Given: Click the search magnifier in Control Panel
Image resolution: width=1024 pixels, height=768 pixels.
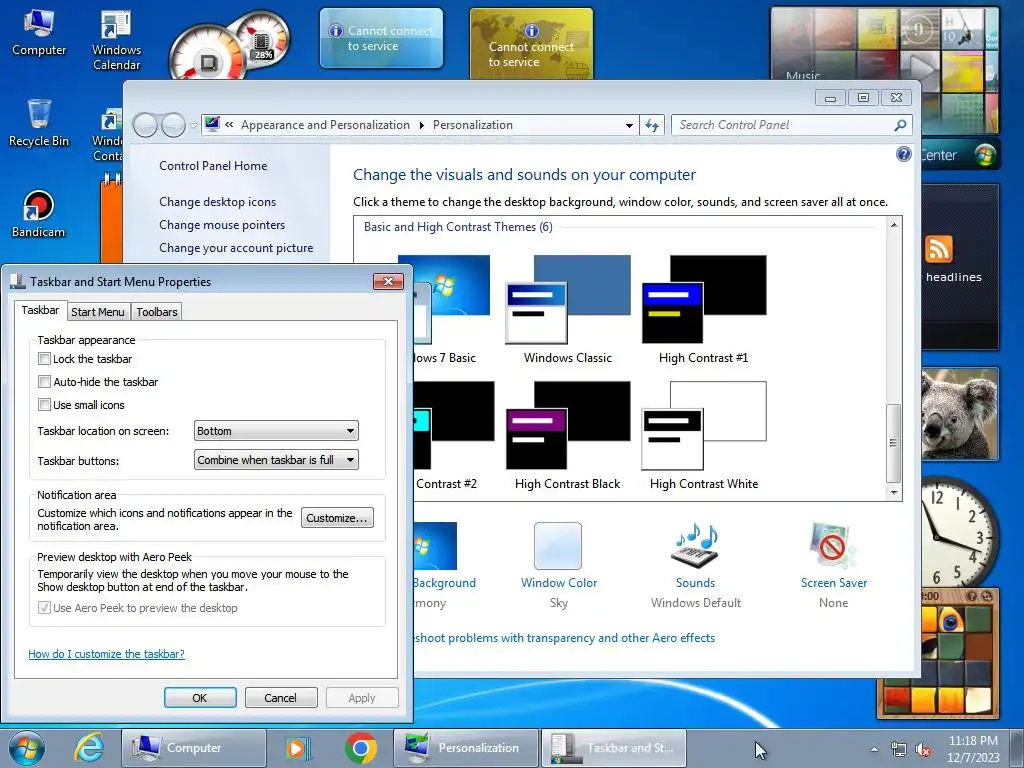Looking at the screenshot, I should pos(900,125).
